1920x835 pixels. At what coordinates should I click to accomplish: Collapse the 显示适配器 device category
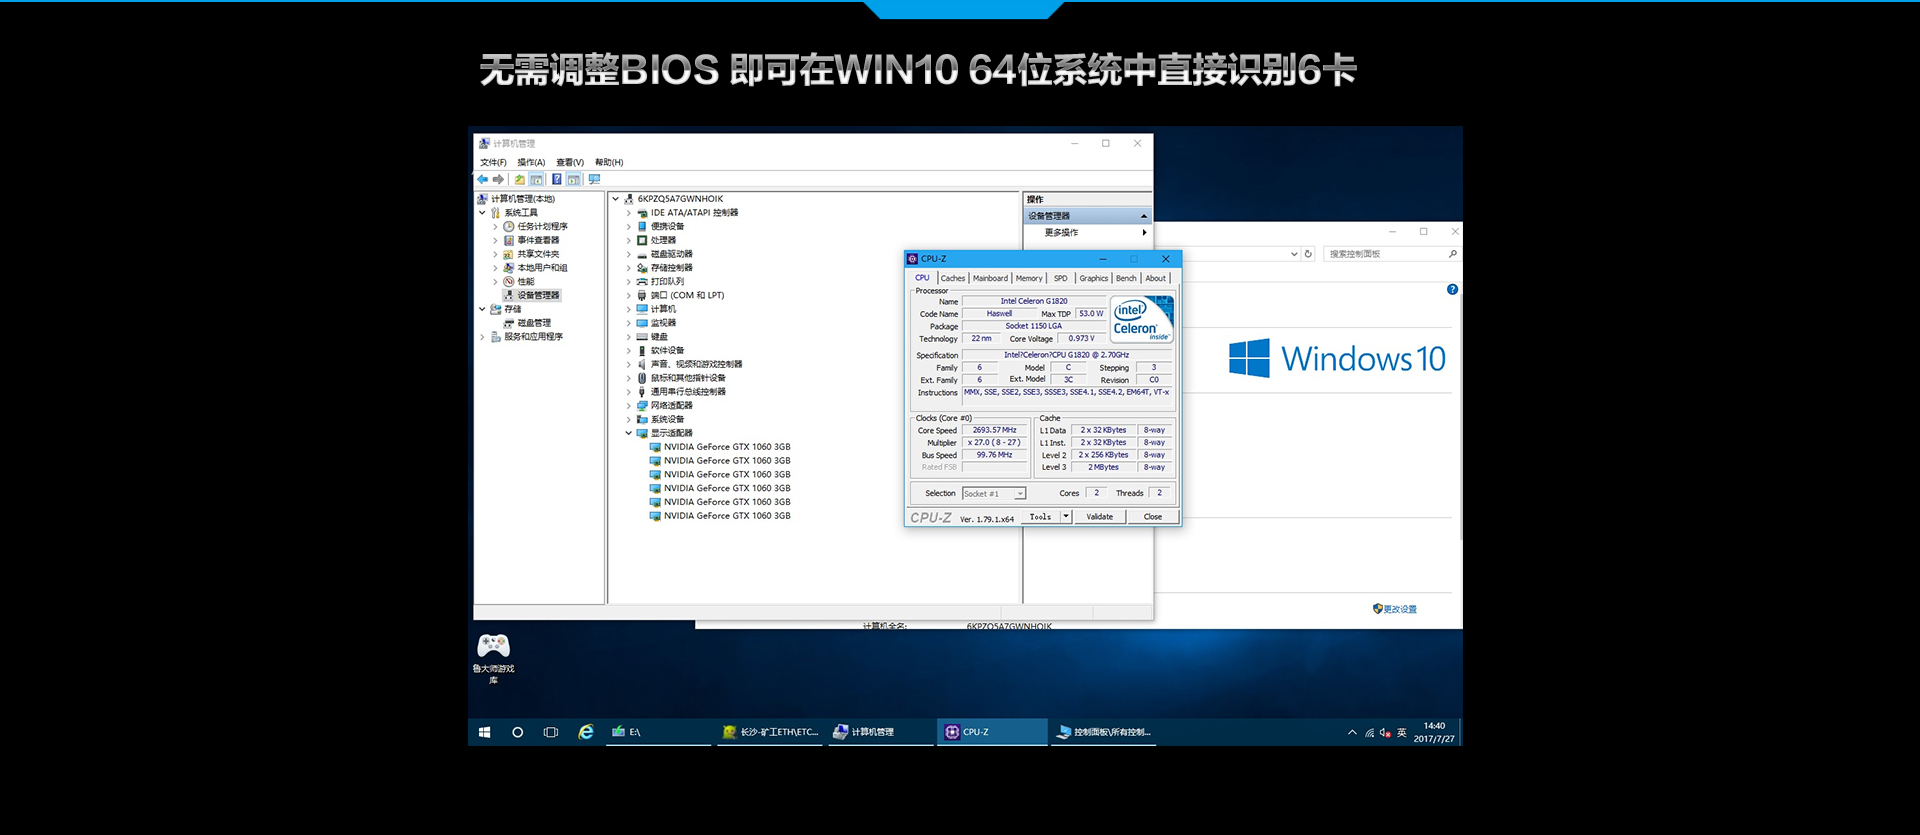click(629, 433)
